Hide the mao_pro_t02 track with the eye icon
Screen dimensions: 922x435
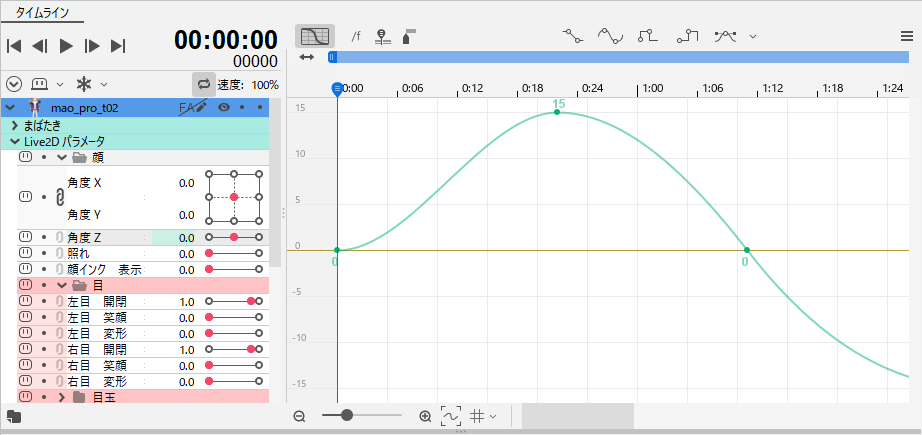point(224,107)
